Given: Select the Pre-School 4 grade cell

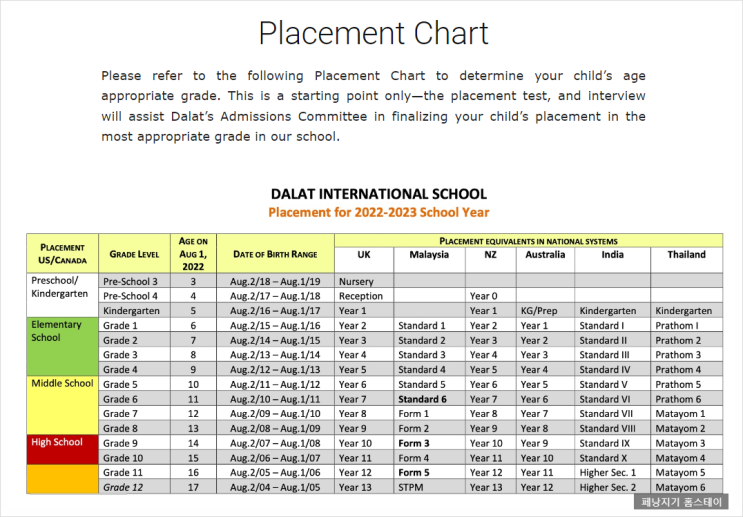Looking at the screenshot, I should point(134,296).
